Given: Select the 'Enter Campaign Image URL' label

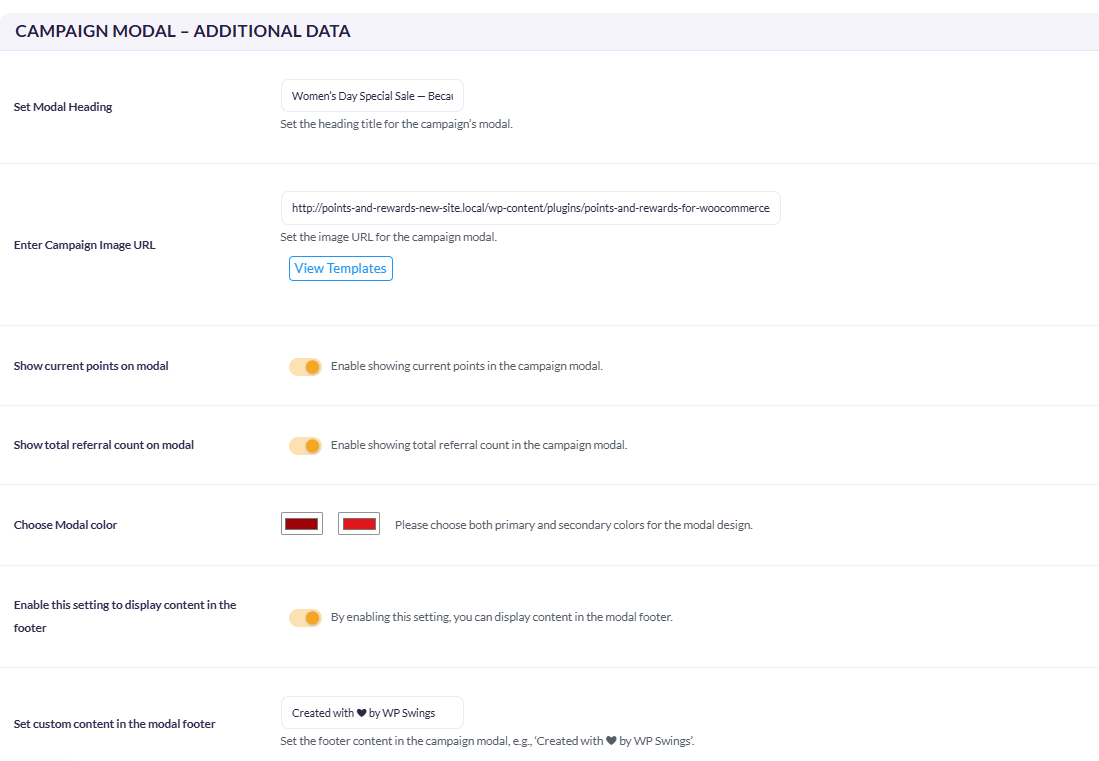Looking at the screenshot, I should tap(85, 245).
